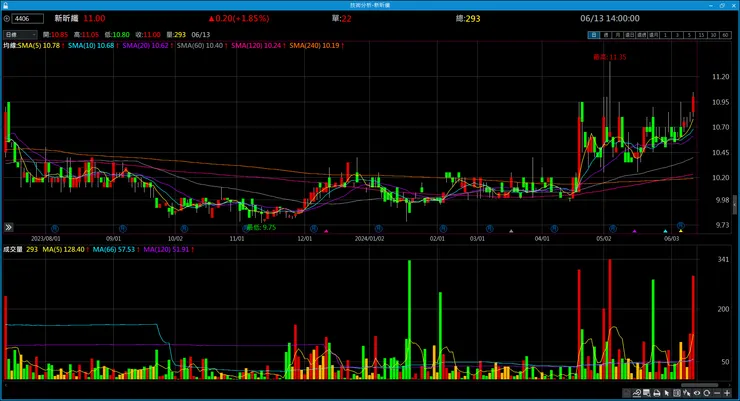Click the SMA(5) 10.78 label

tap(41, 45)
